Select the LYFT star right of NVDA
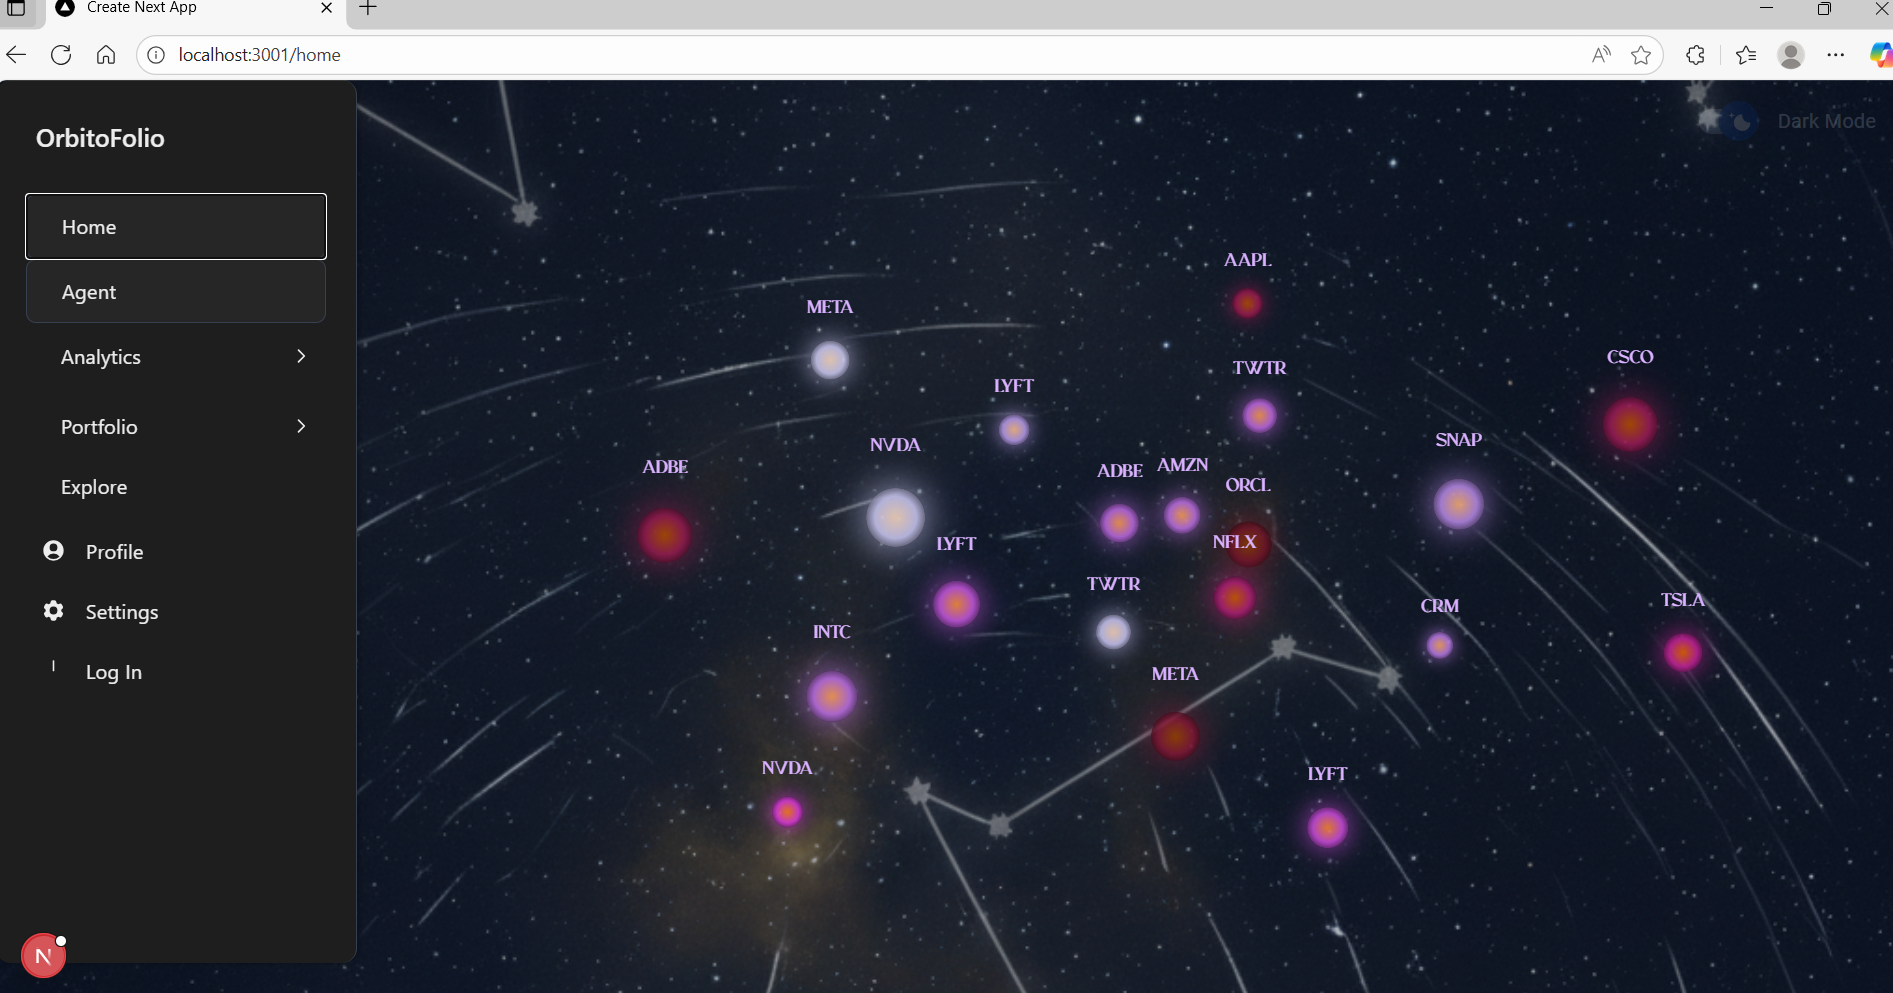The width and height of the screenshot is (1893, 993). pyautogui.click(x=956, y=604)
